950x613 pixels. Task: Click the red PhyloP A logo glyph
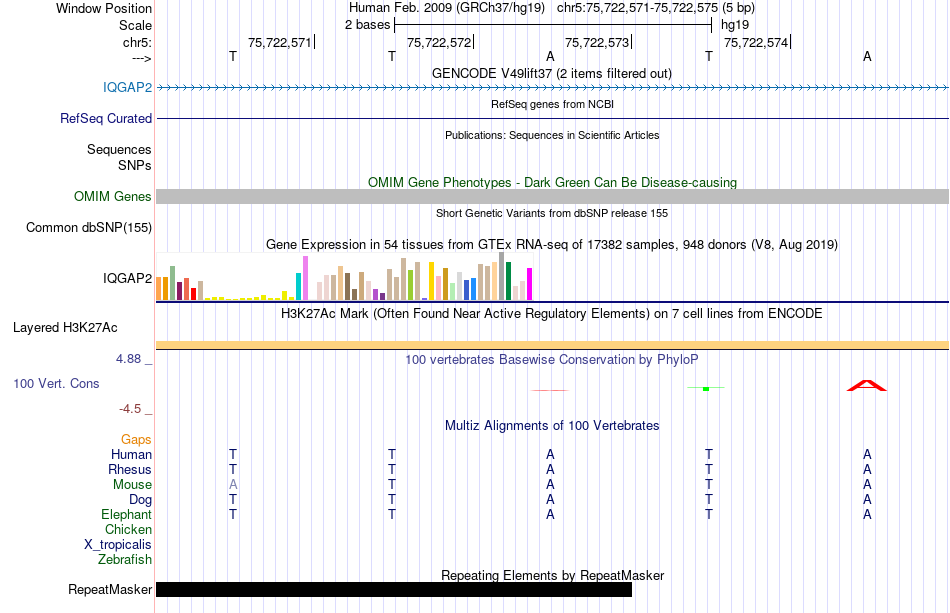click(866, 386)
